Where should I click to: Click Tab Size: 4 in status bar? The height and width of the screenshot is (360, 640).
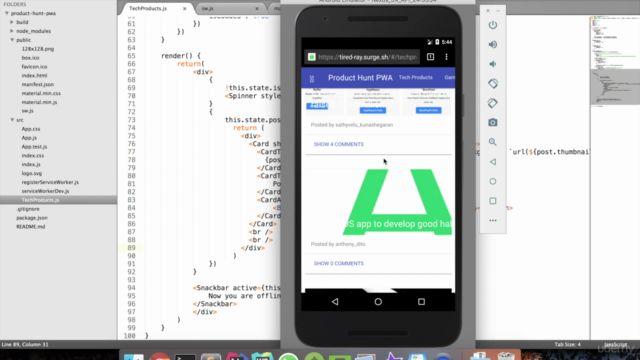click(567, 344)
